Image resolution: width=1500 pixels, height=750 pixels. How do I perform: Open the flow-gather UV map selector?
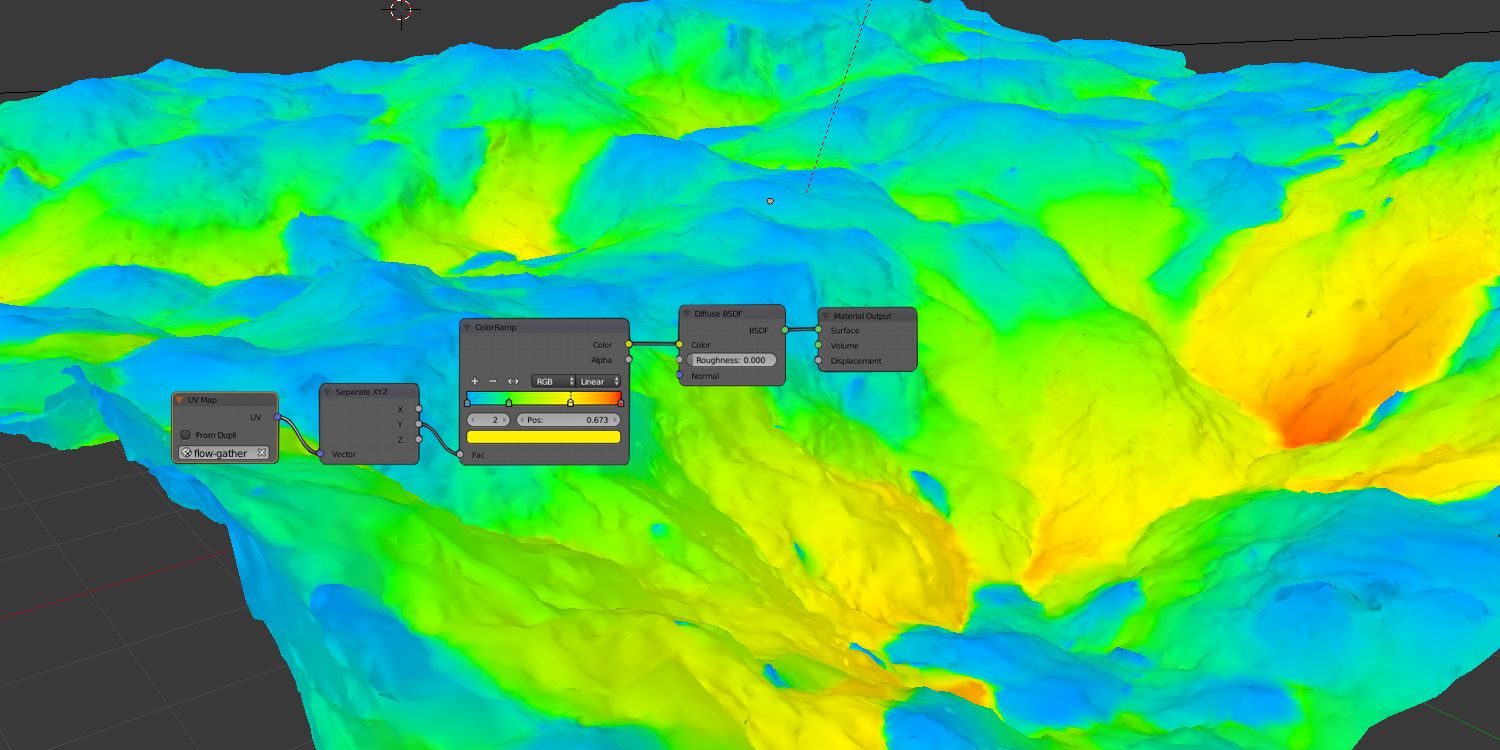click(225, 453)
